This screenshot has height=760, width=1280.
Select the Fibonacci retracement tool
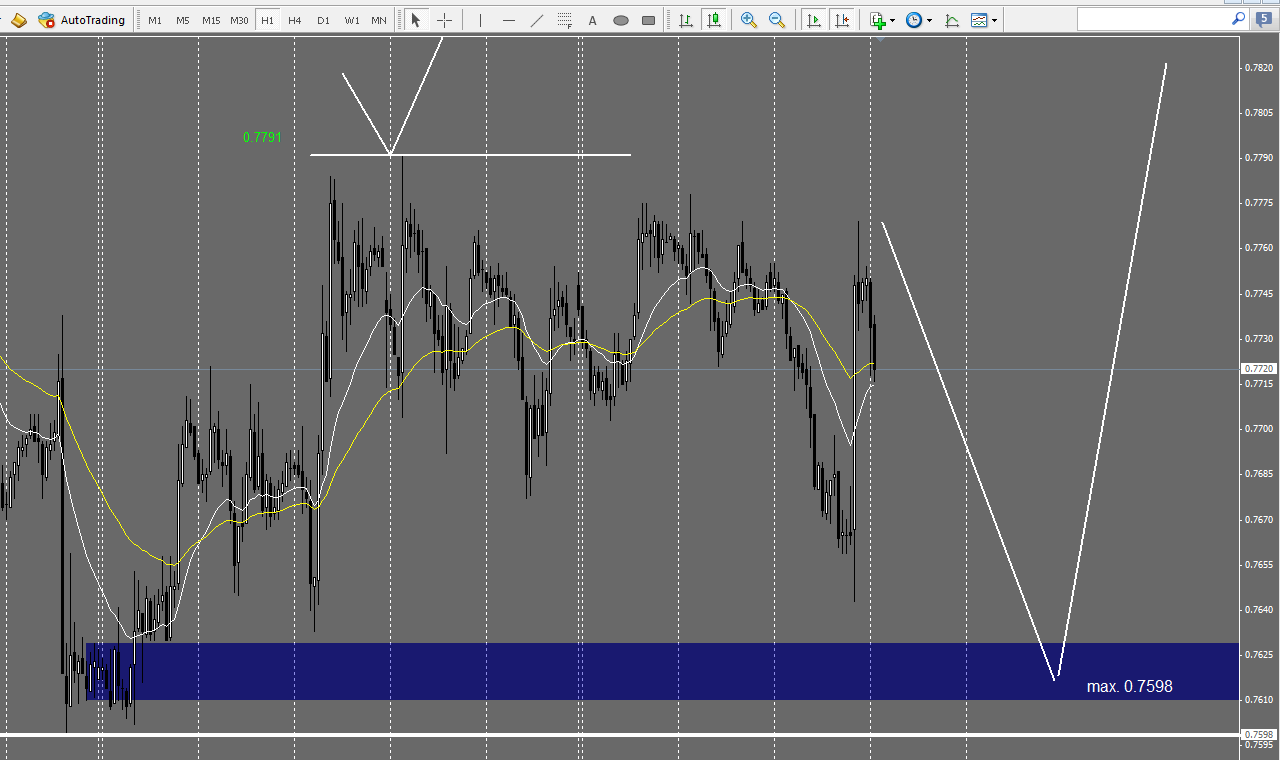pos(564,19)
